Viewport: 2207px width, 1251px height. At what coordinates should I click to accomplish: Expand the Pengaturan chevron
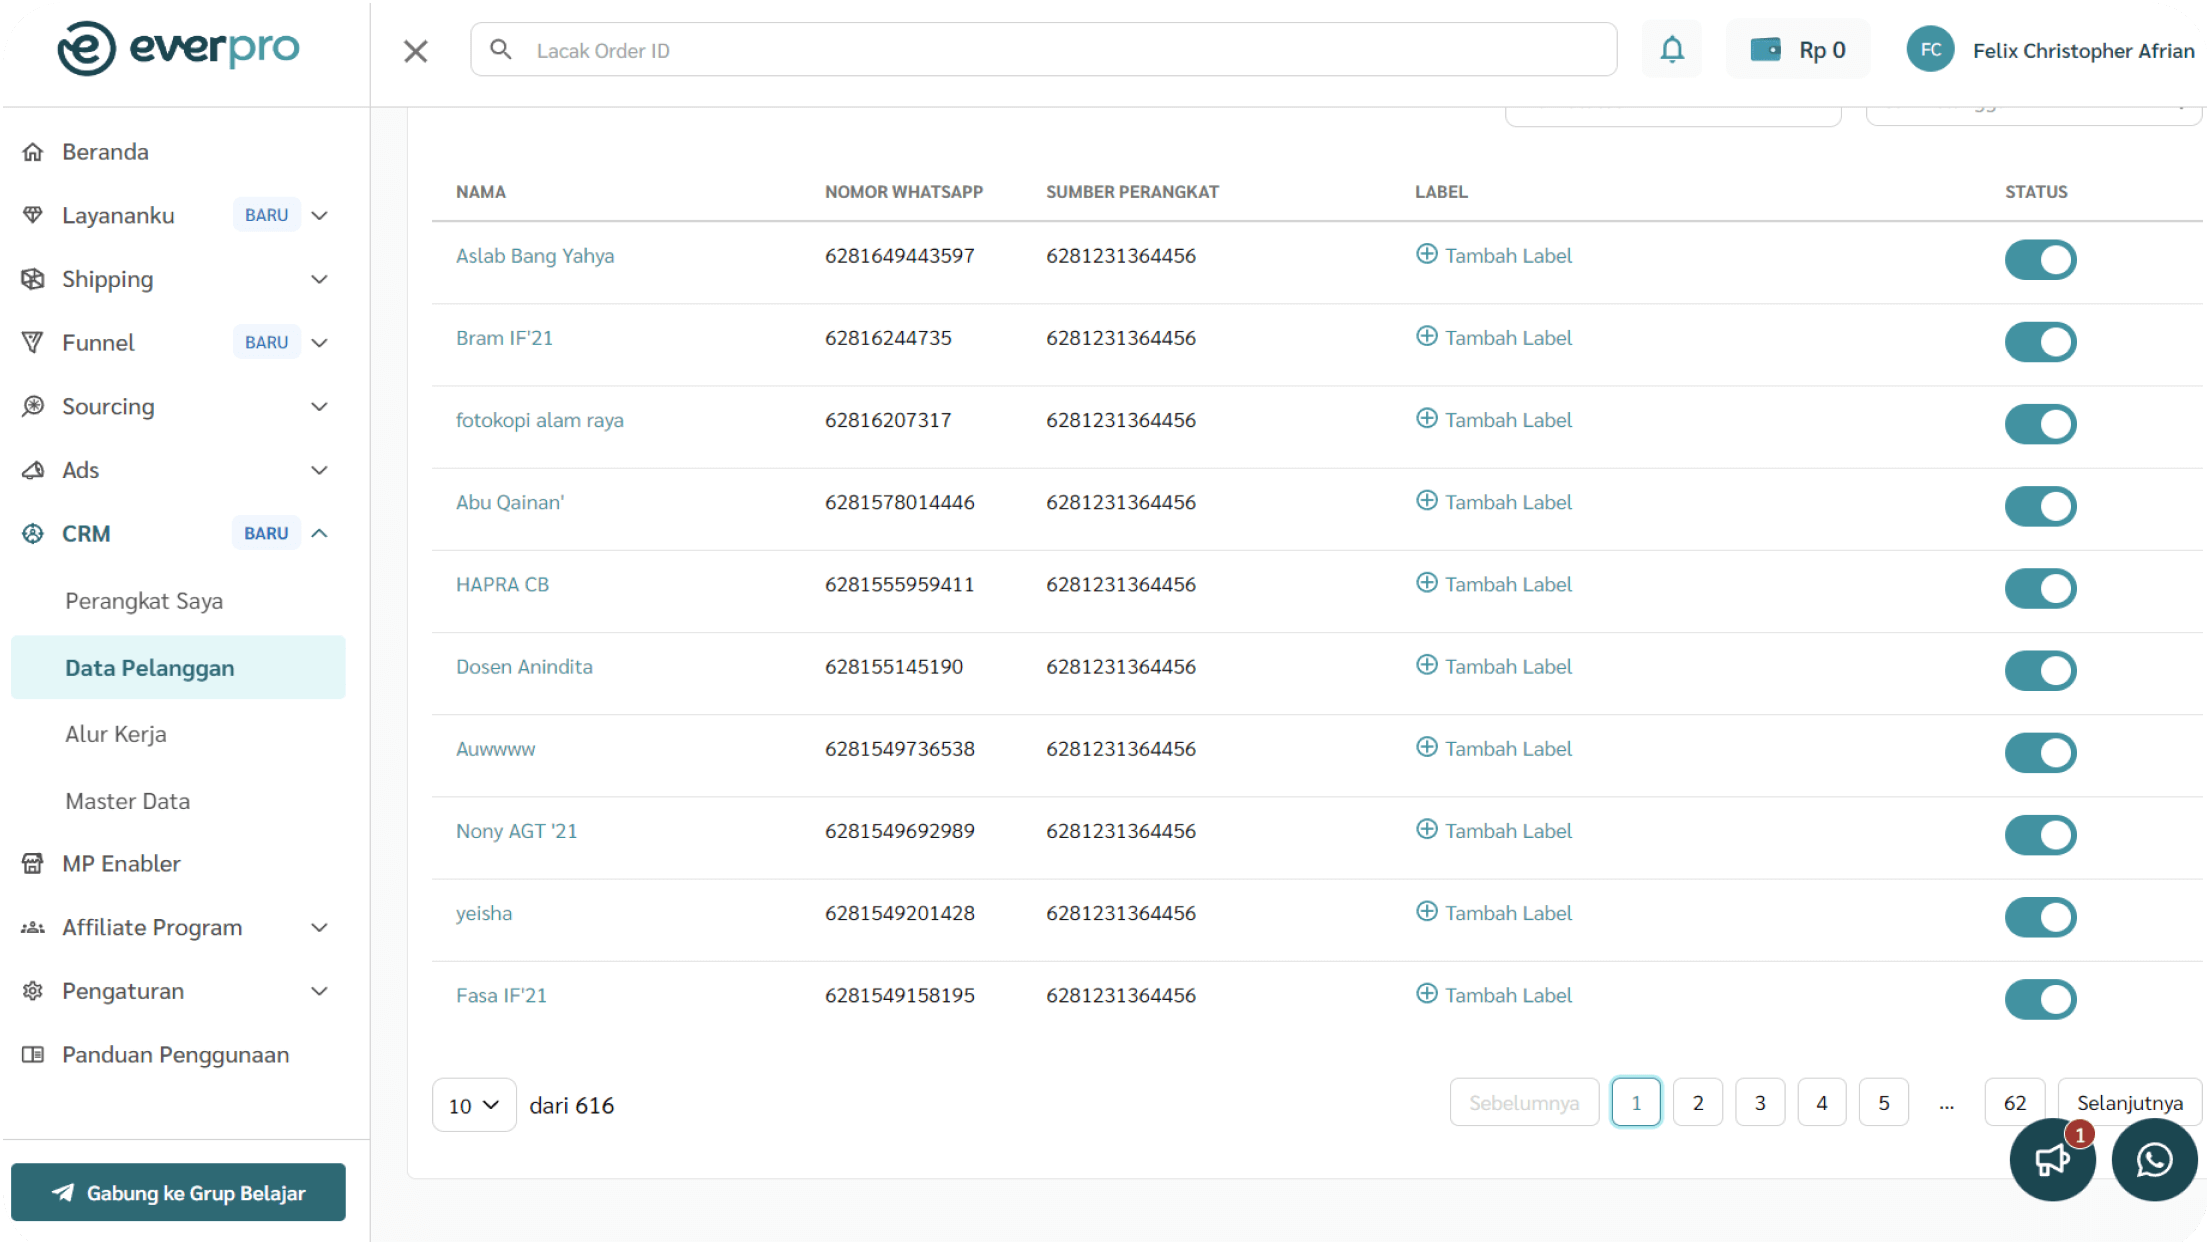pos(319,991)
